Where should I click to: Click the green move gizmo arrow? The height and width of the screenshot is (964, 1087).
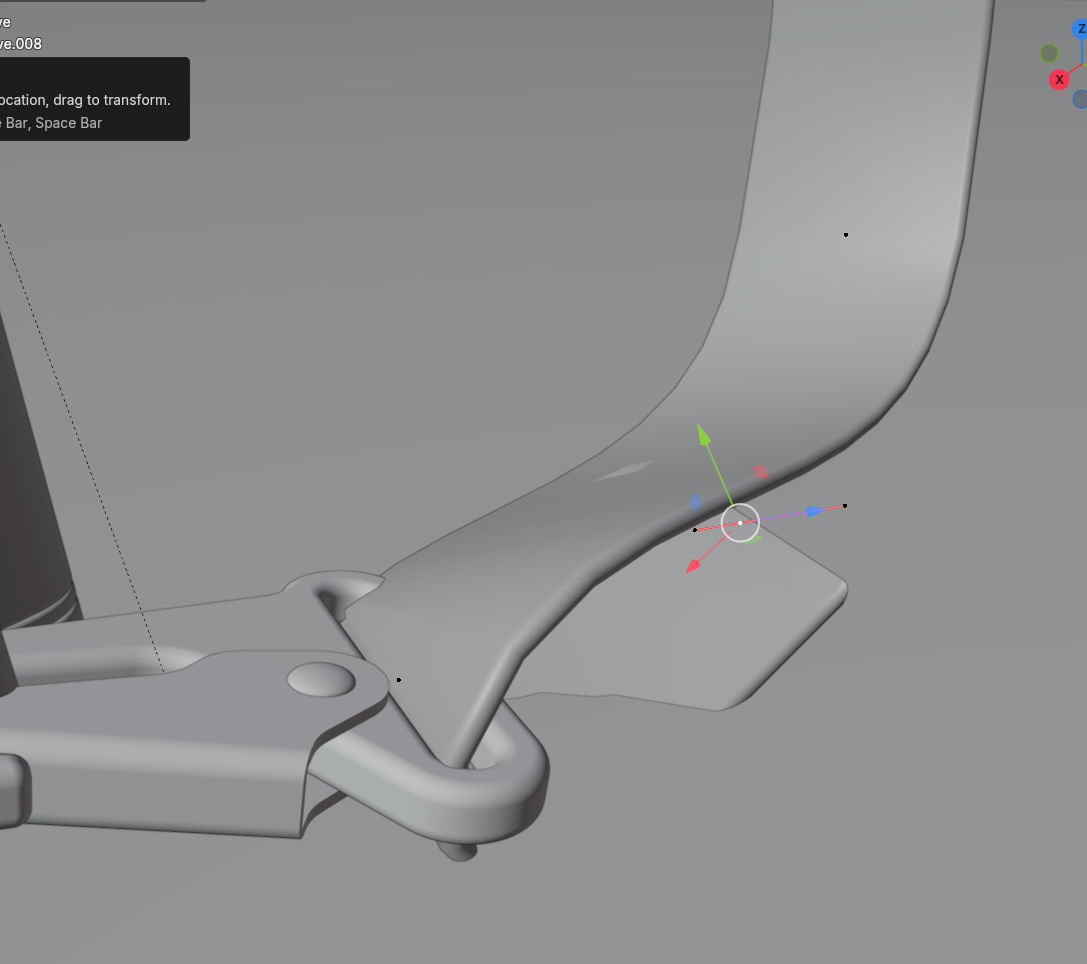click(x=704, y=435)
